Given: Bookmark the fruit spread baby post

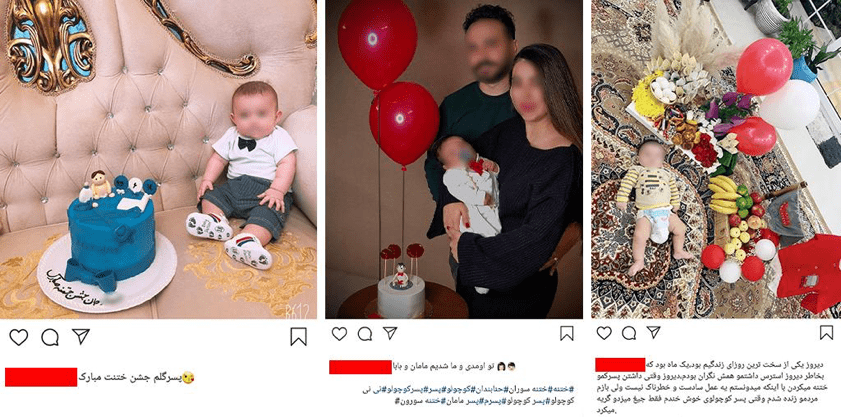Looking at the screenshot, I should tap(827, 333).
